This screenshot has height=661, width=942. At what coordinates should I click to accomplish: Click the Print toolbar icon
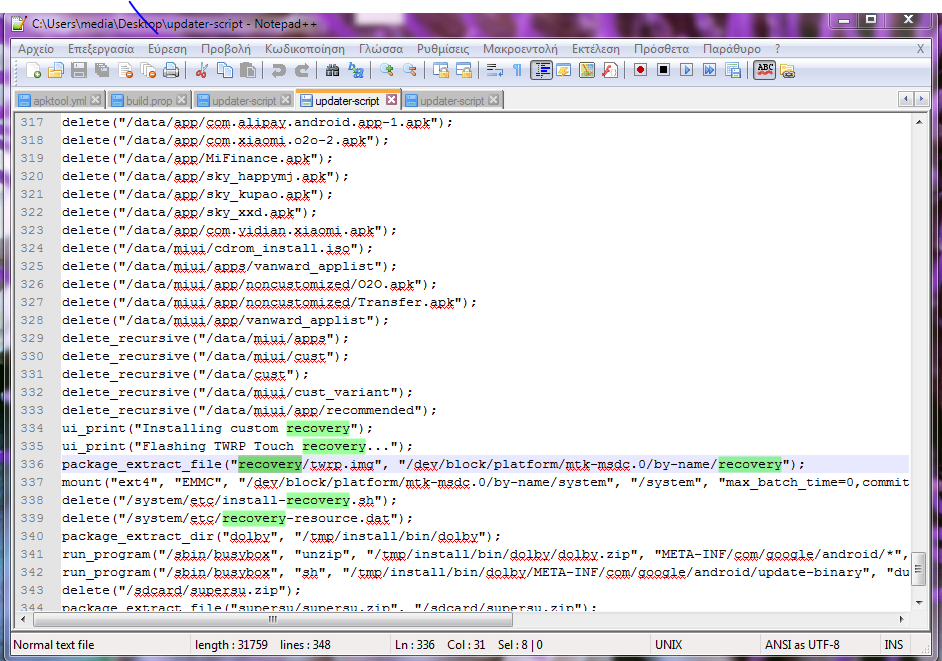point(171,70)
